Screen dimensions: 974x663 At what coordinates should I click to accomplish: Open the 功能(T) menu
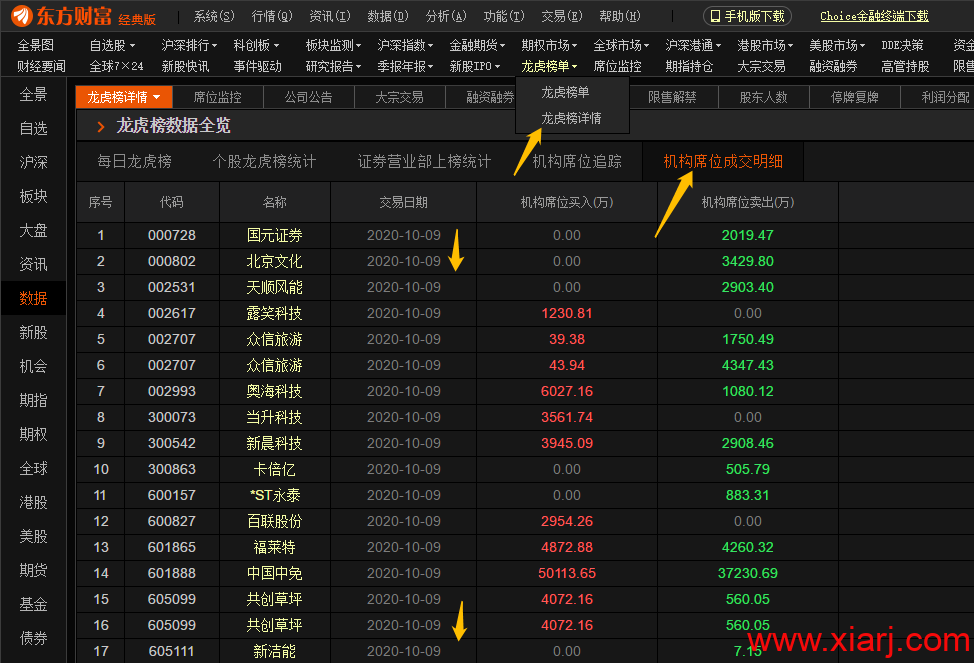[504, 16]
